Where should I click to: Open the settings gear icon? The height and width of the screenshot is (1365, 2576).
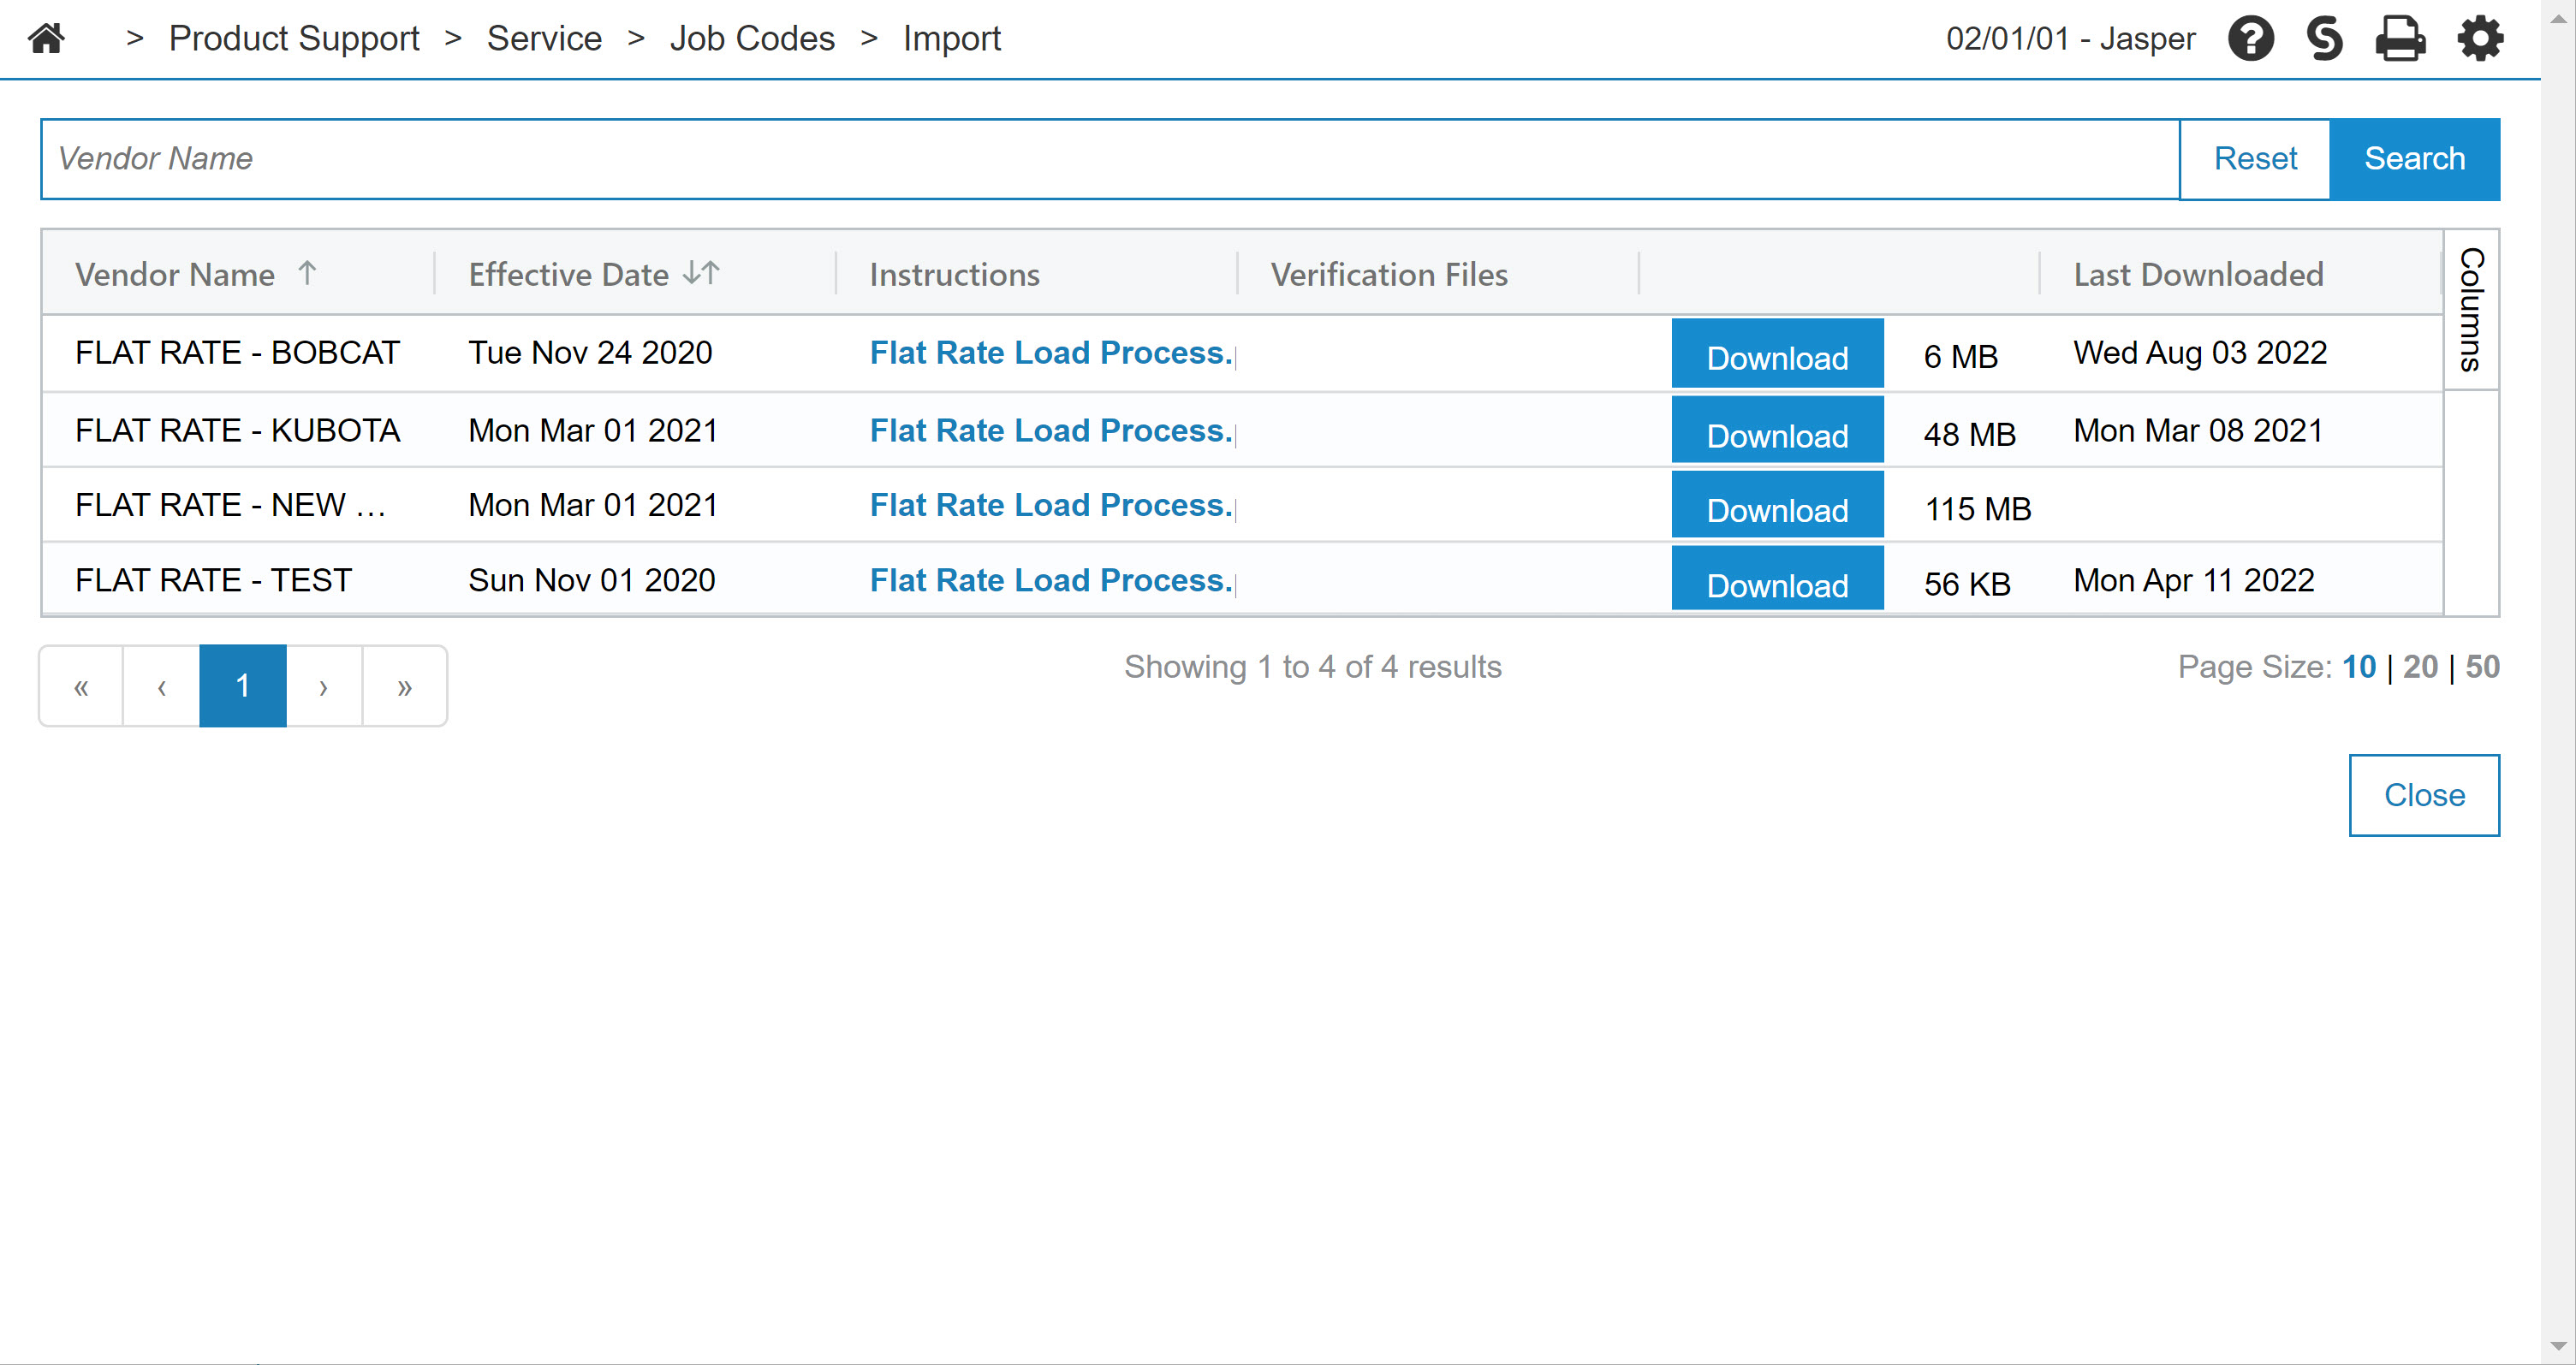pos(2480,39)
